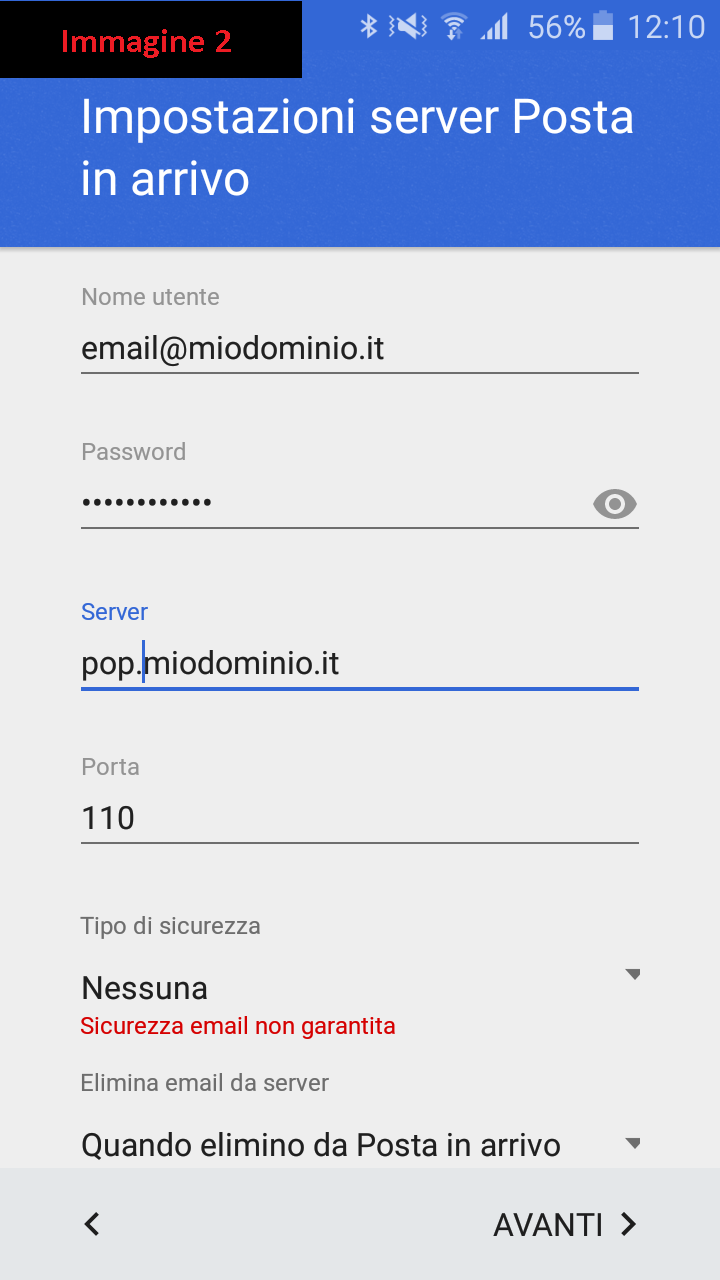Image resolution: width=720 pixels, height=1280 pixels.
Task: Tap the battery status icon
Action: click(x=603, y=27)
